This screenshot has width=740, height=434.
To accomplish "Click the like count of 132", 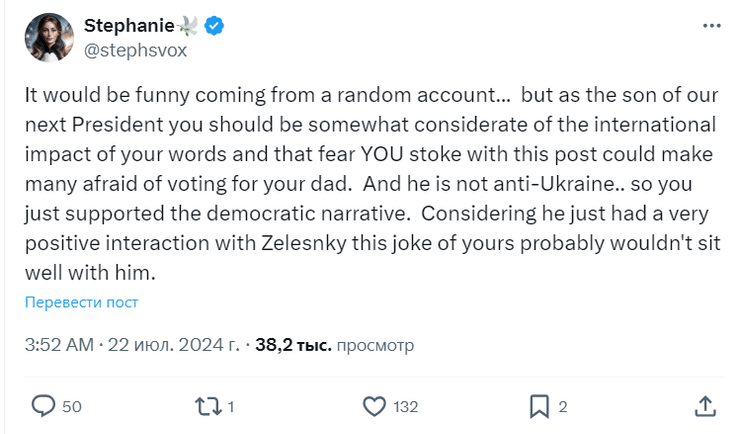I will (x=405, y=407).
